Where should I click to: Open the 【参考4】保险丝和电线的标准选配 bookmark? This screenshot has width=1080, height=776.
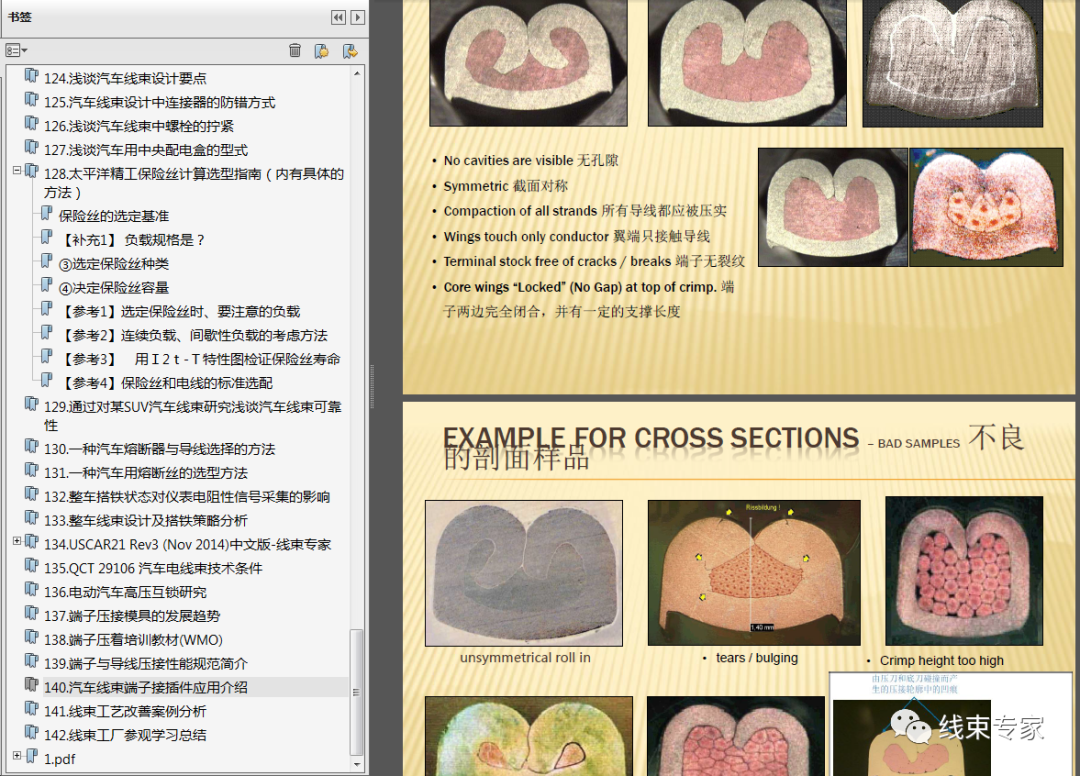coord(150,382)
